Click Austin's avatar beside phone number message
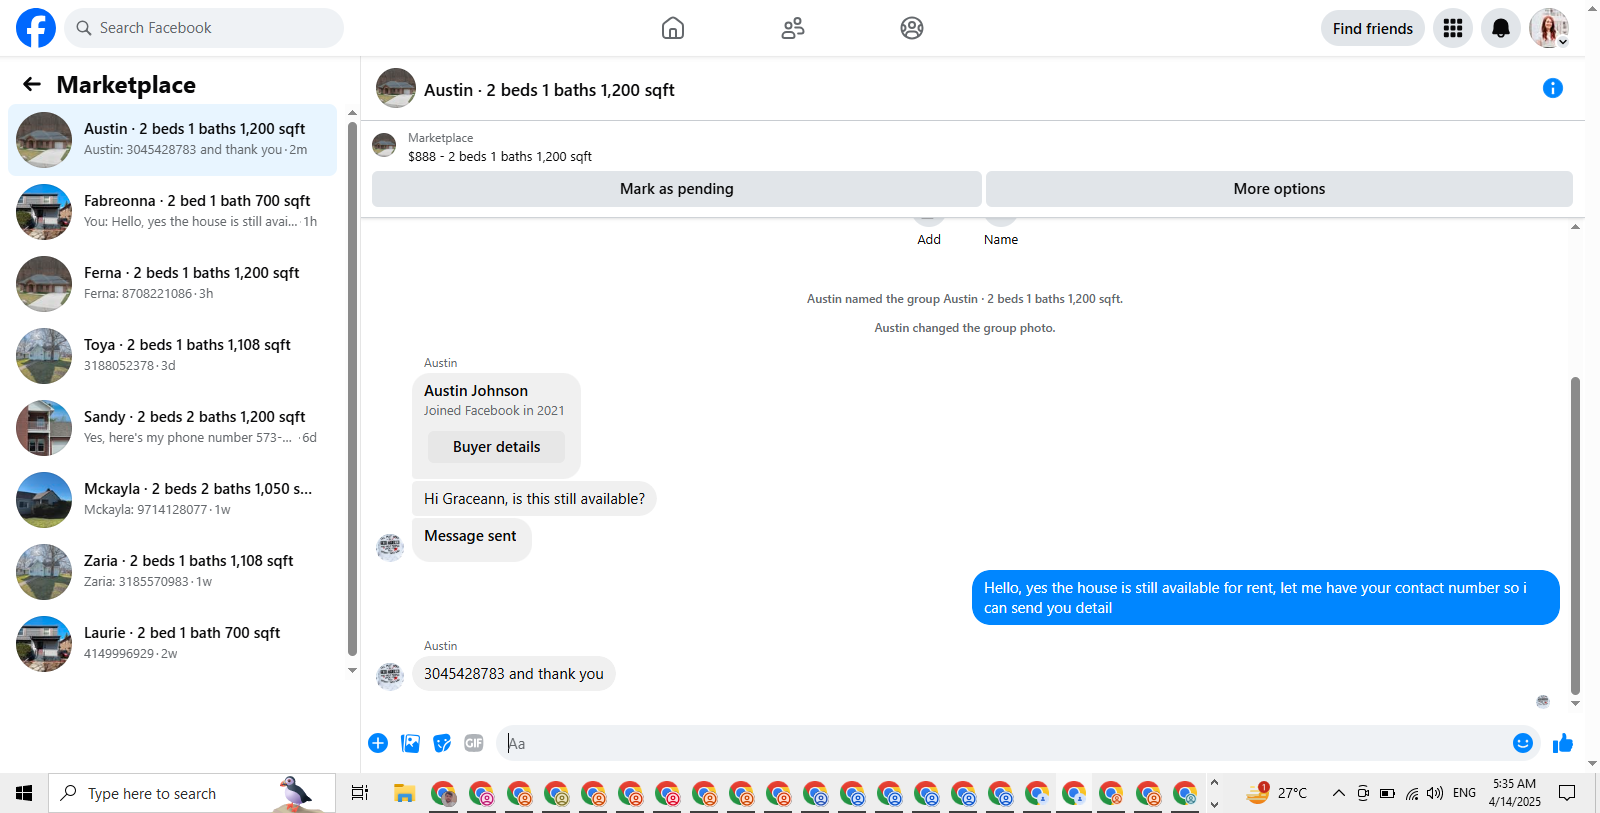1600x813 pixels. point(389,676)
